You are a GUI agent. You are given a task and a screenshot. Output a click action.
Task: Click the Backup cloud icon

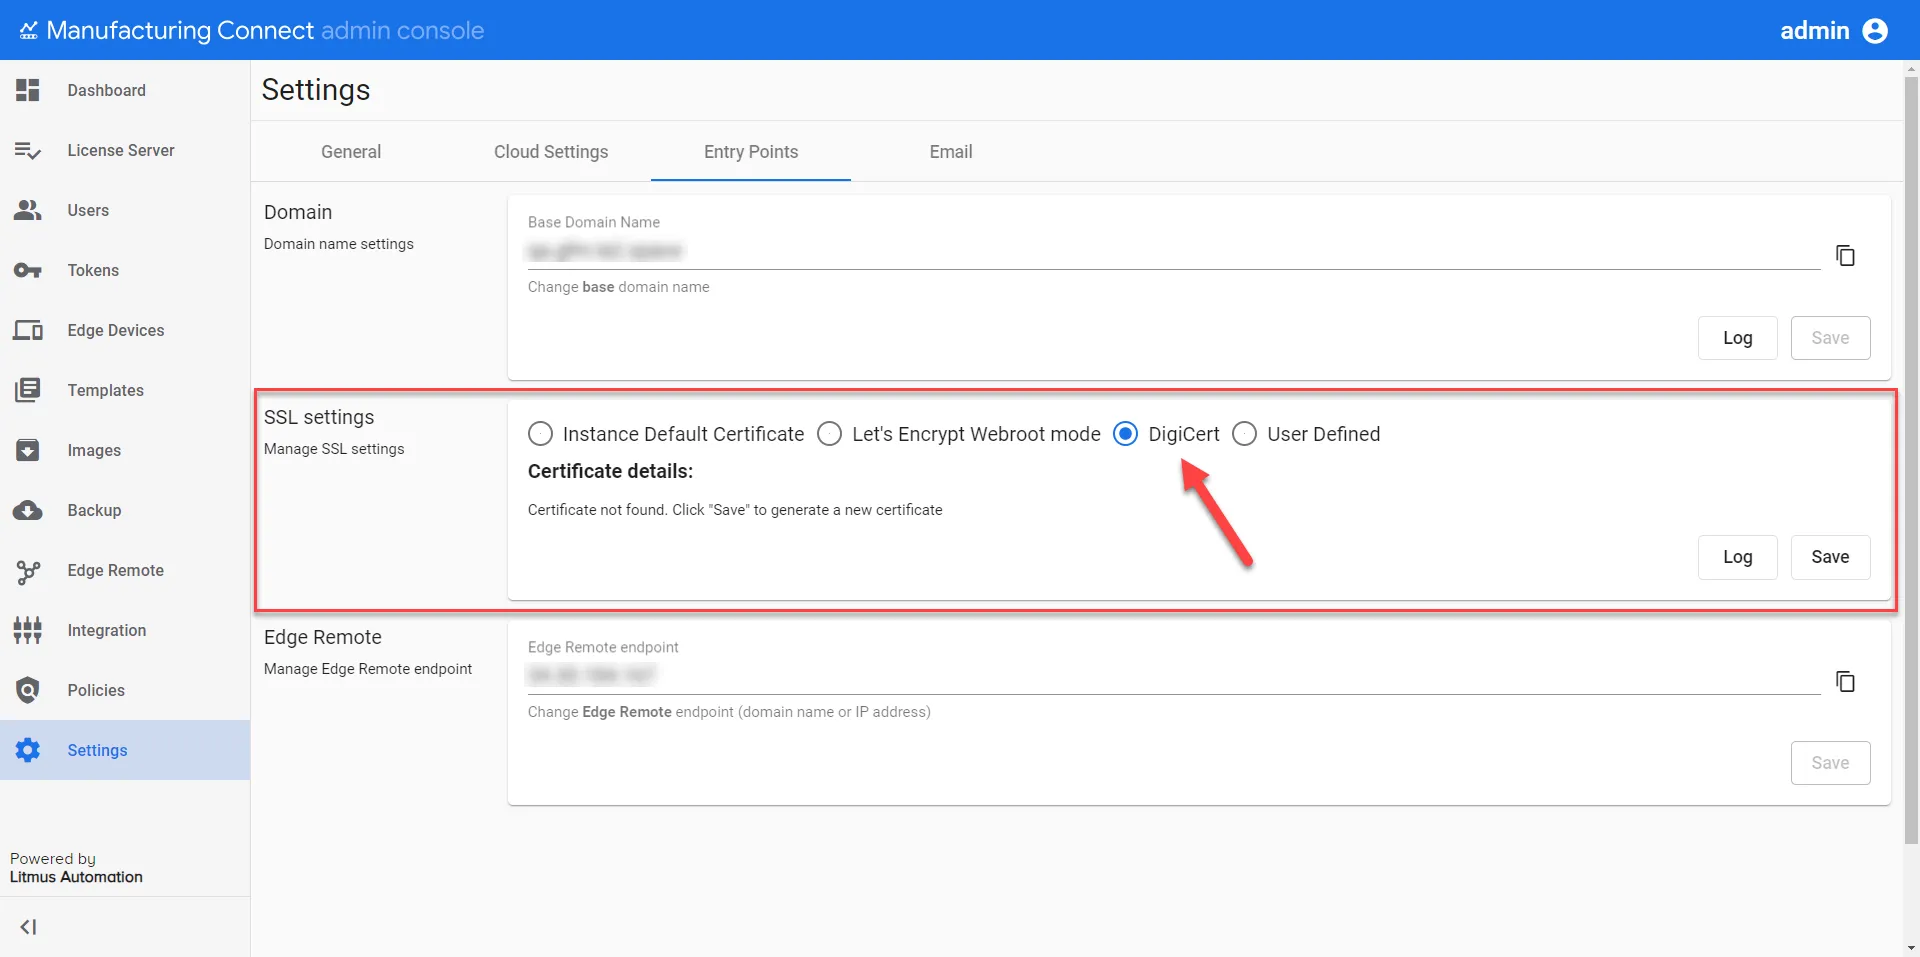28,510
